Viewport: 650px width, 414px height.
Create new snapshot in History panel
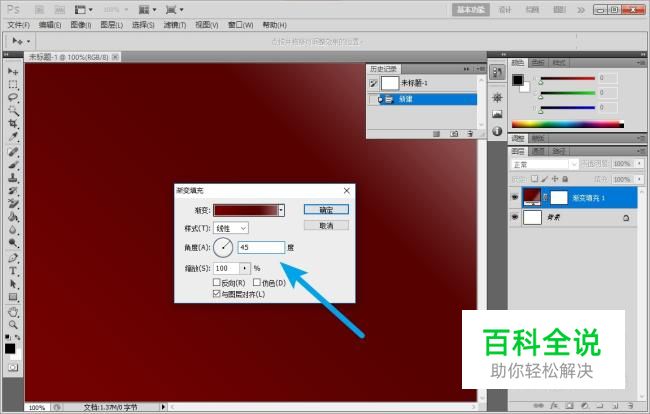coord(454,134)
